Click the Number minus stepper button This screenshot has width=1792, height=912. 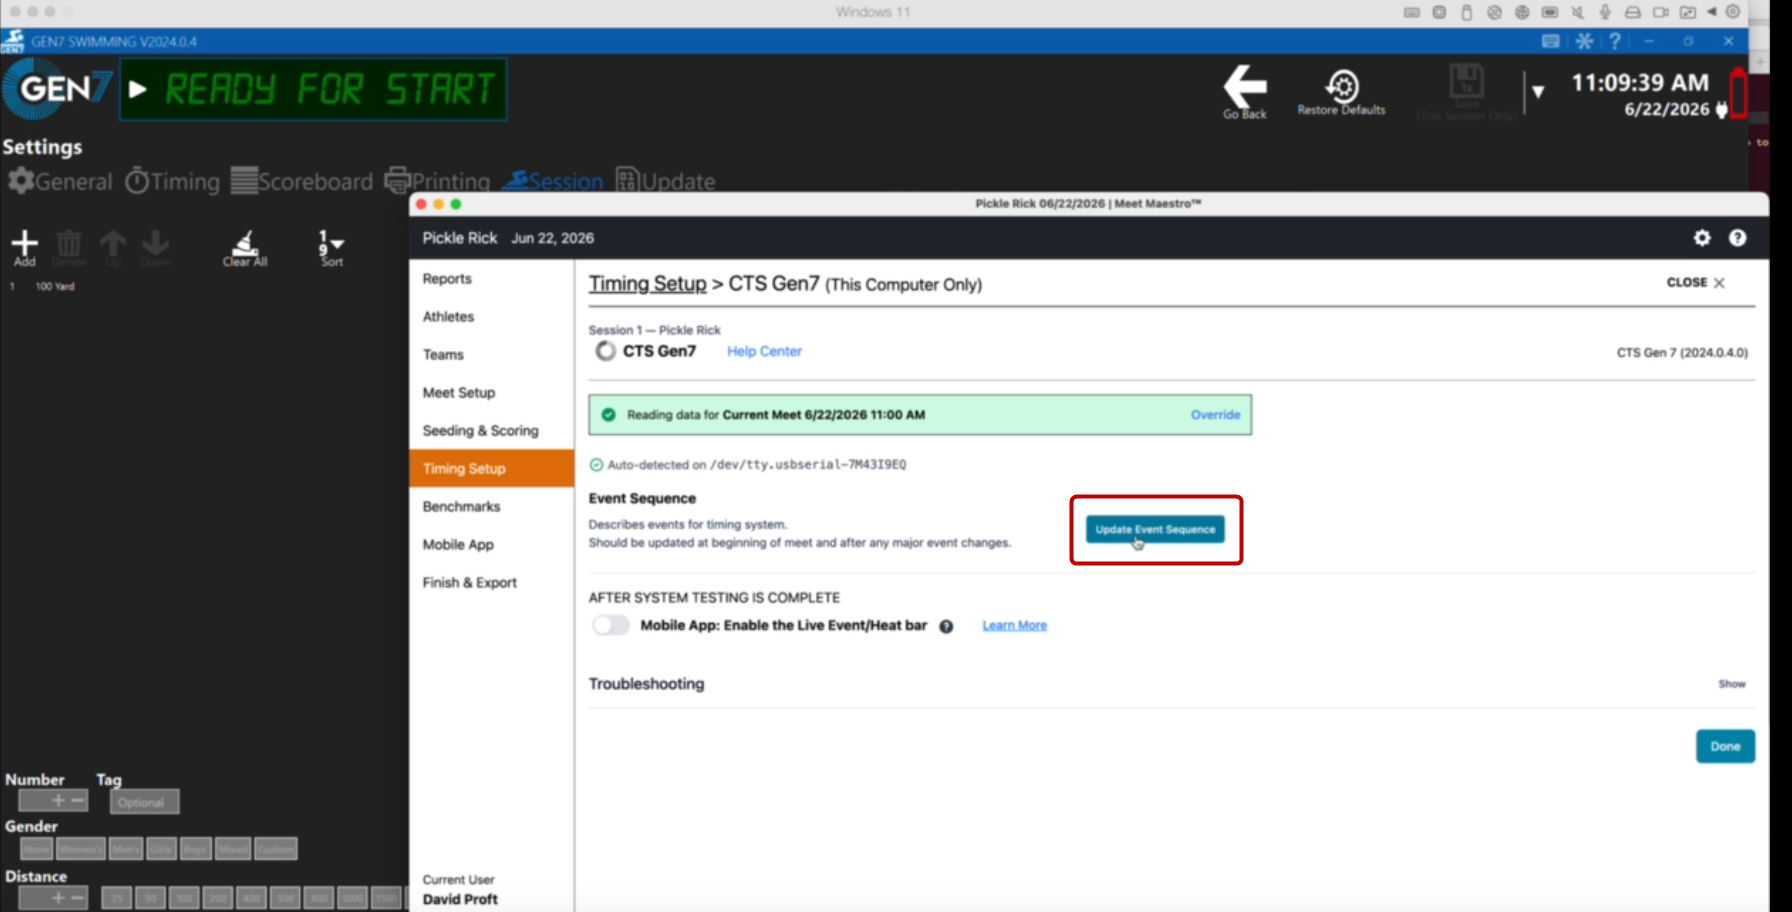pyautogui.click(x=77, y=801)
